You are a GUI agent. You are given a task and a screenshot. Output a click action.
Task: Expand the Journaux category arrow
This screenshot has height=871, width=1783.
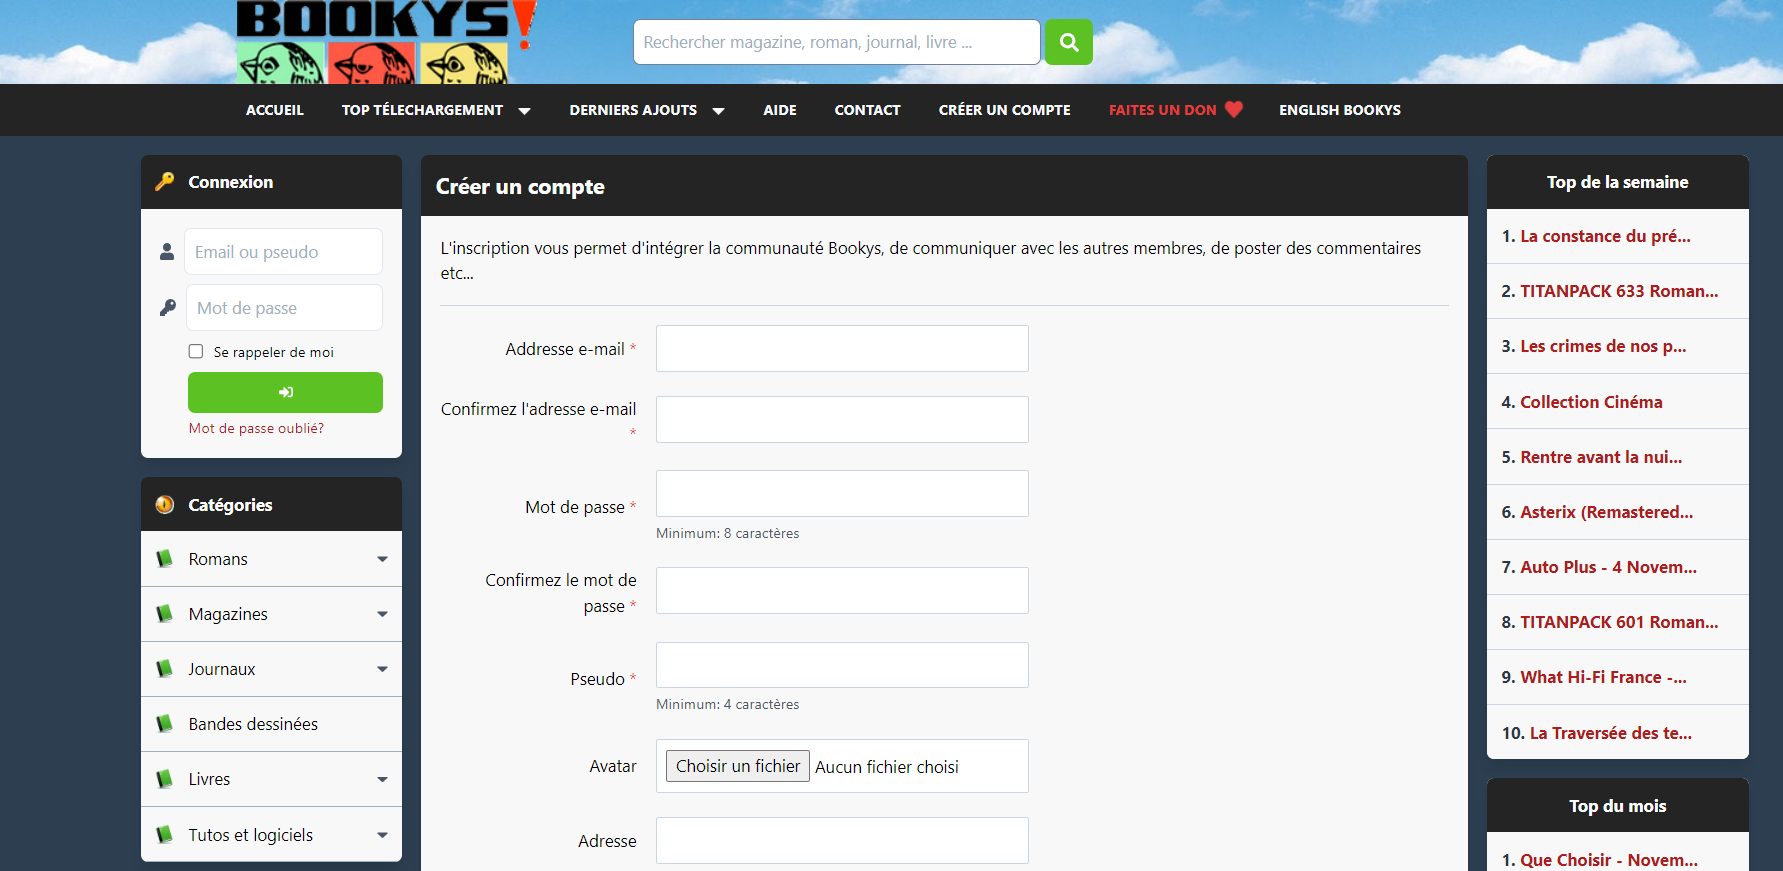click(382, 669)
